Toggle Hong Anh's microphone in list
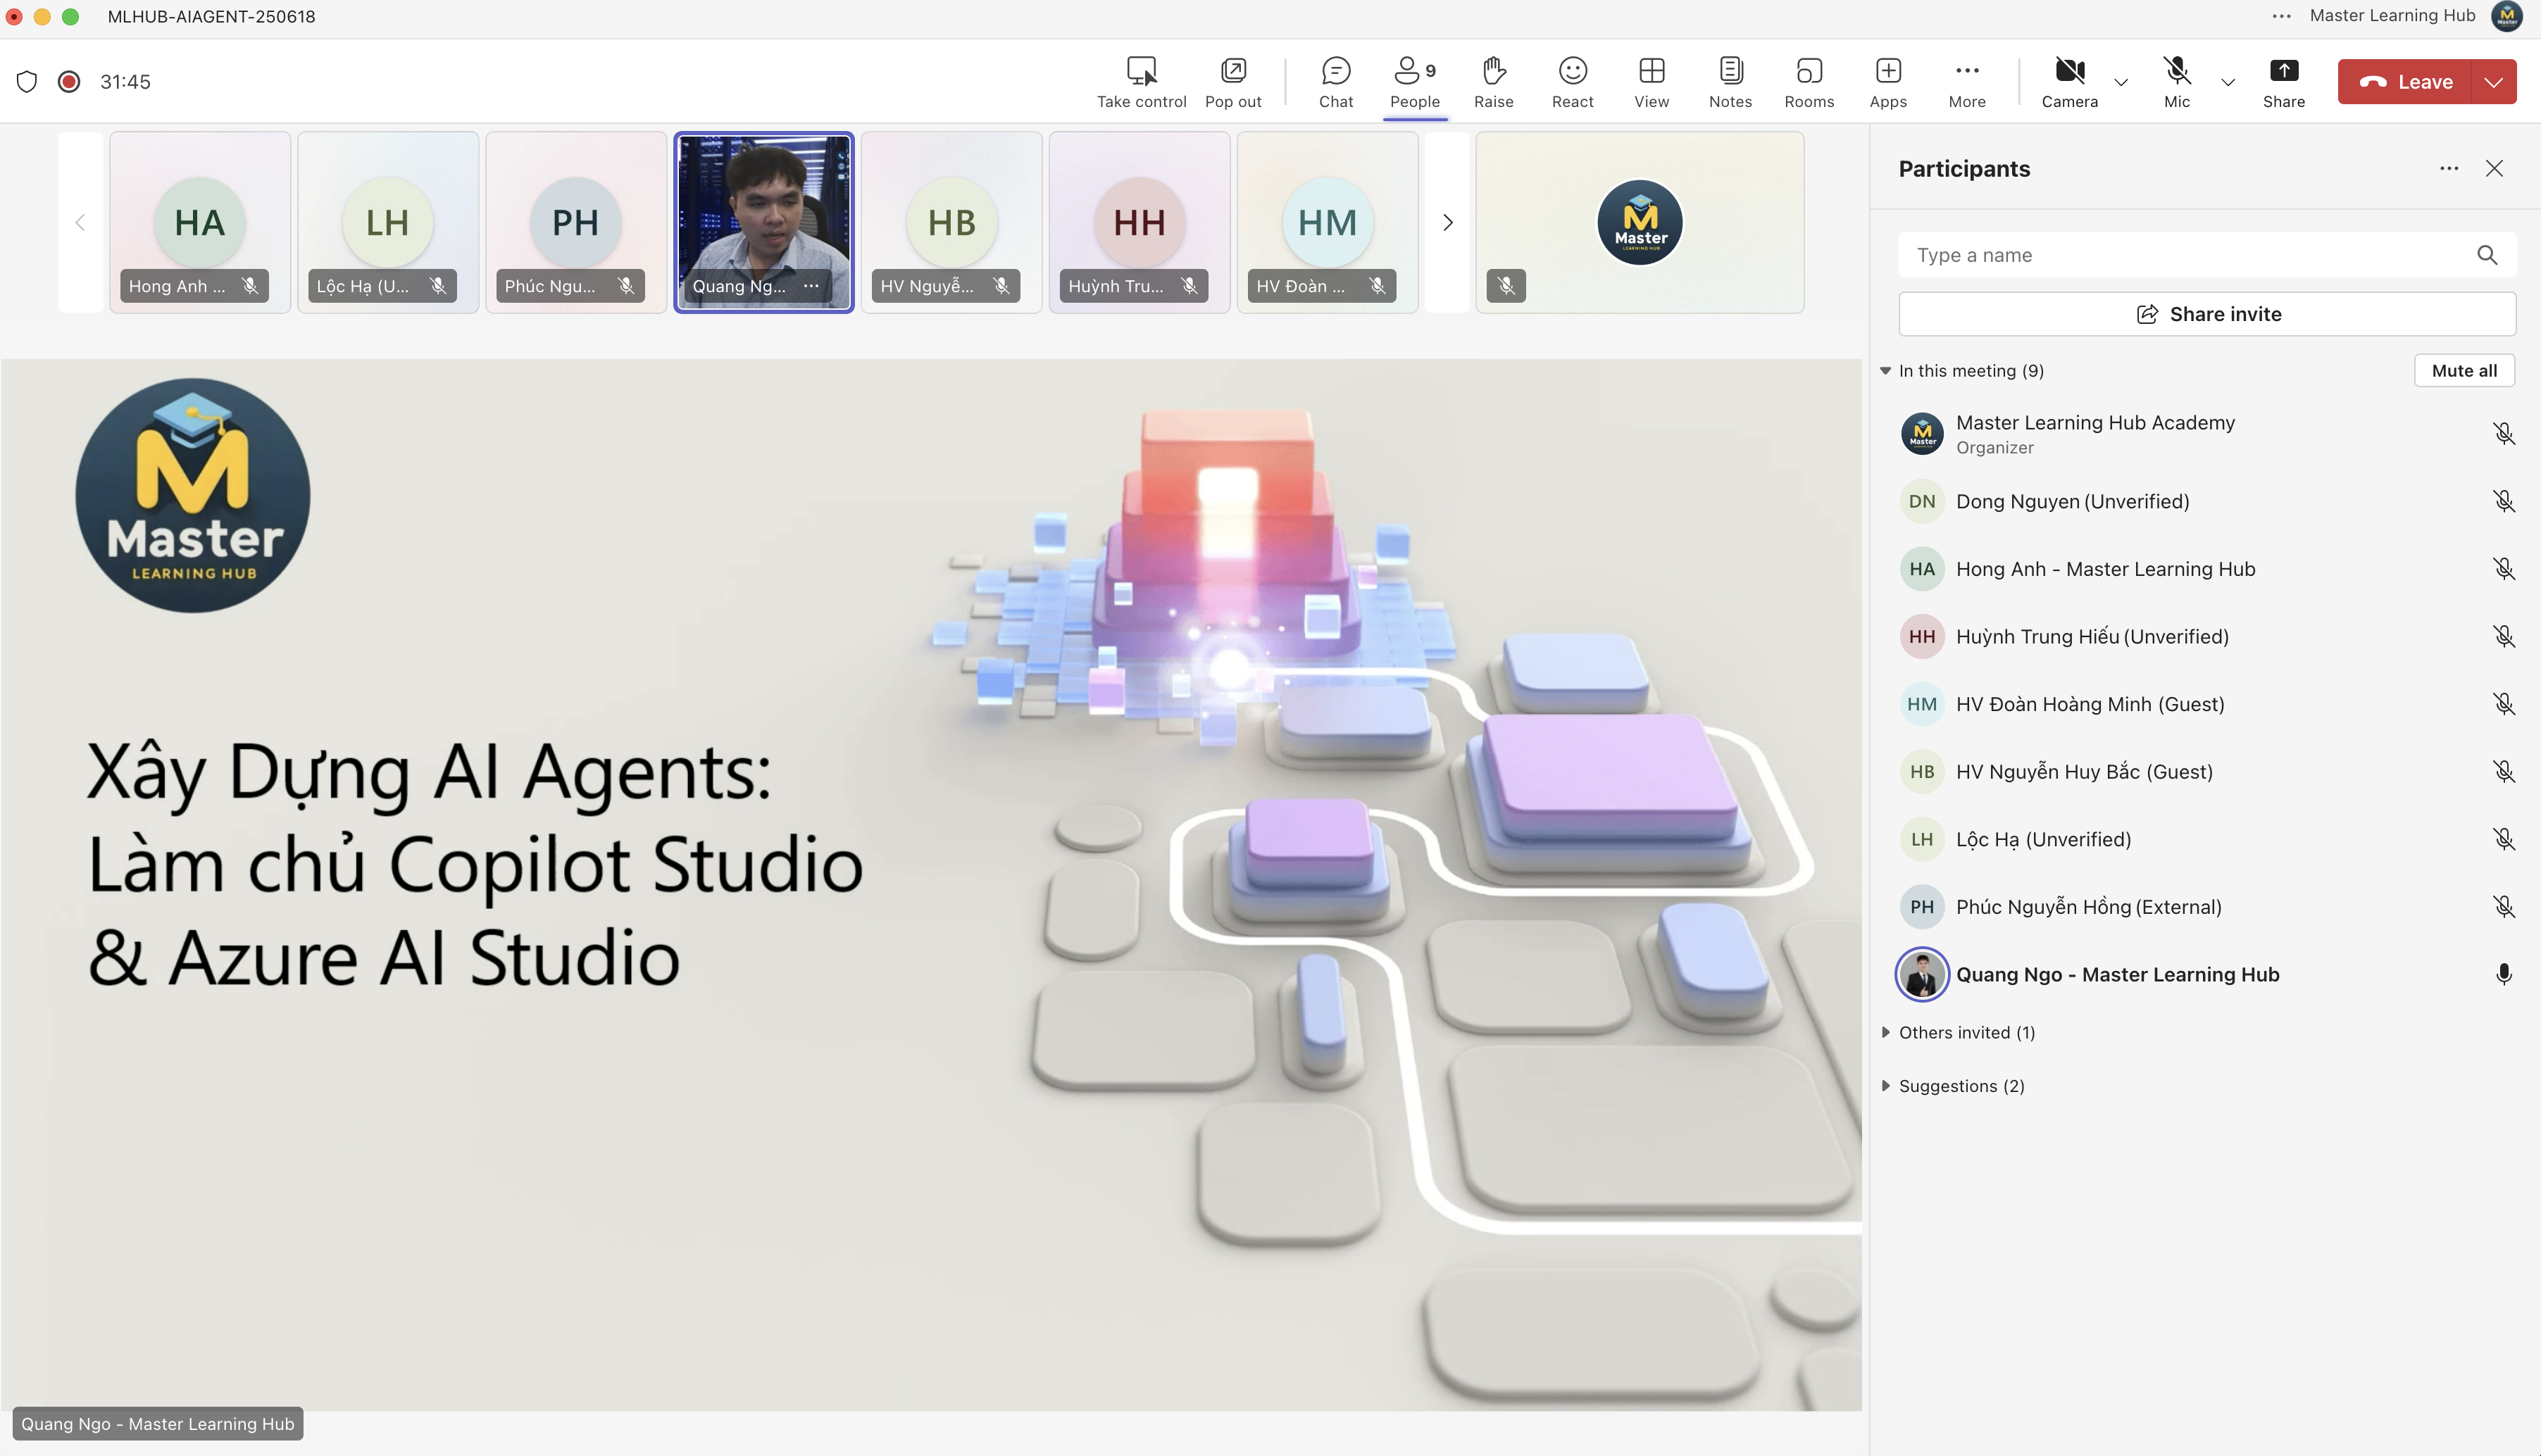The width and height of the screenshot is (2541, 1456). click(x=2503, y=569)
